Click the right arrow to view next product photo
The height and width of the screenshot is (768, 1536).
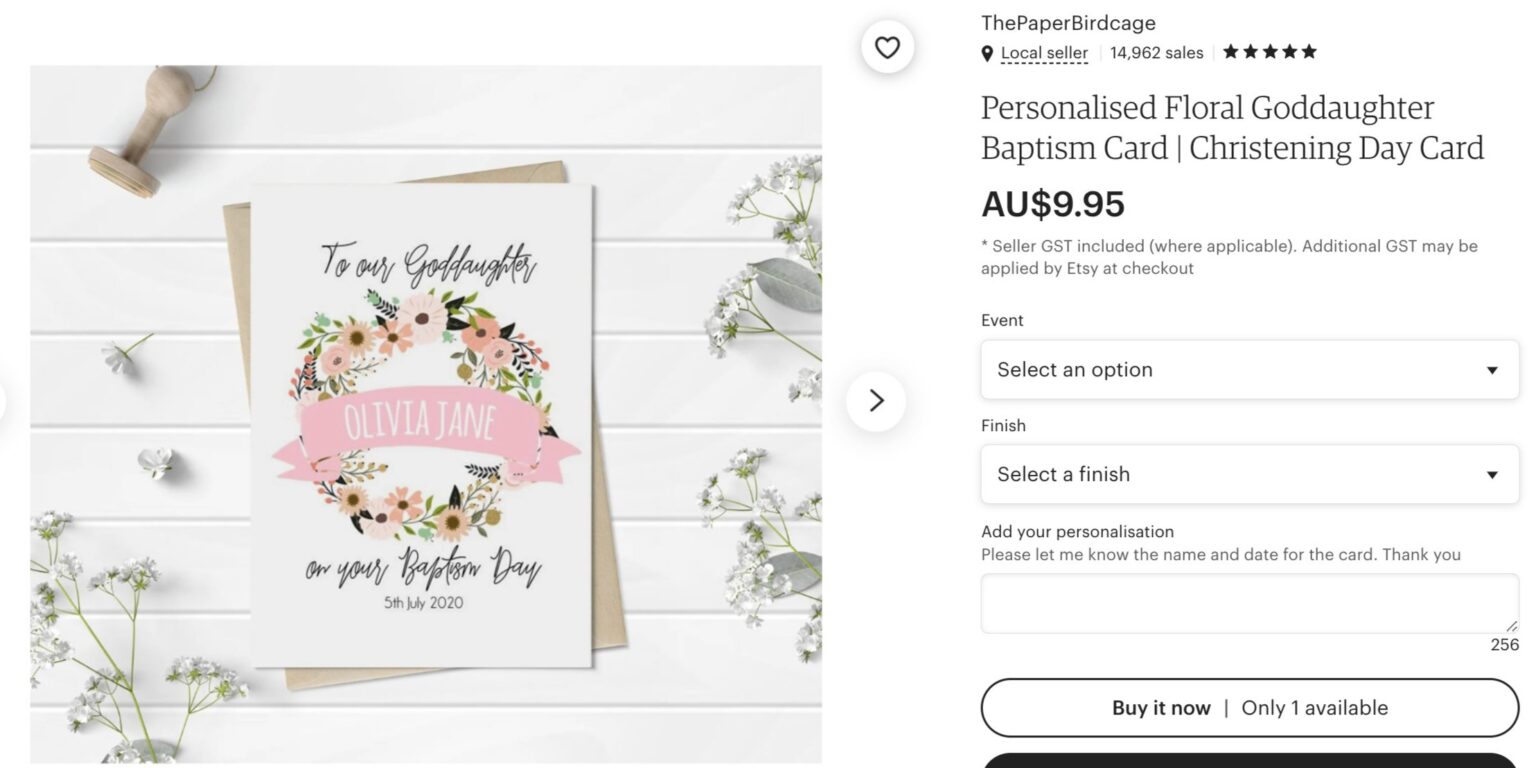pyautogui.click(x=876, y=400)
